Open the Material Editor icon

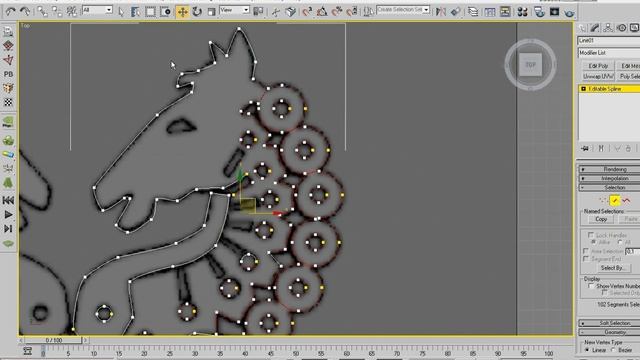tap(522, 12)
